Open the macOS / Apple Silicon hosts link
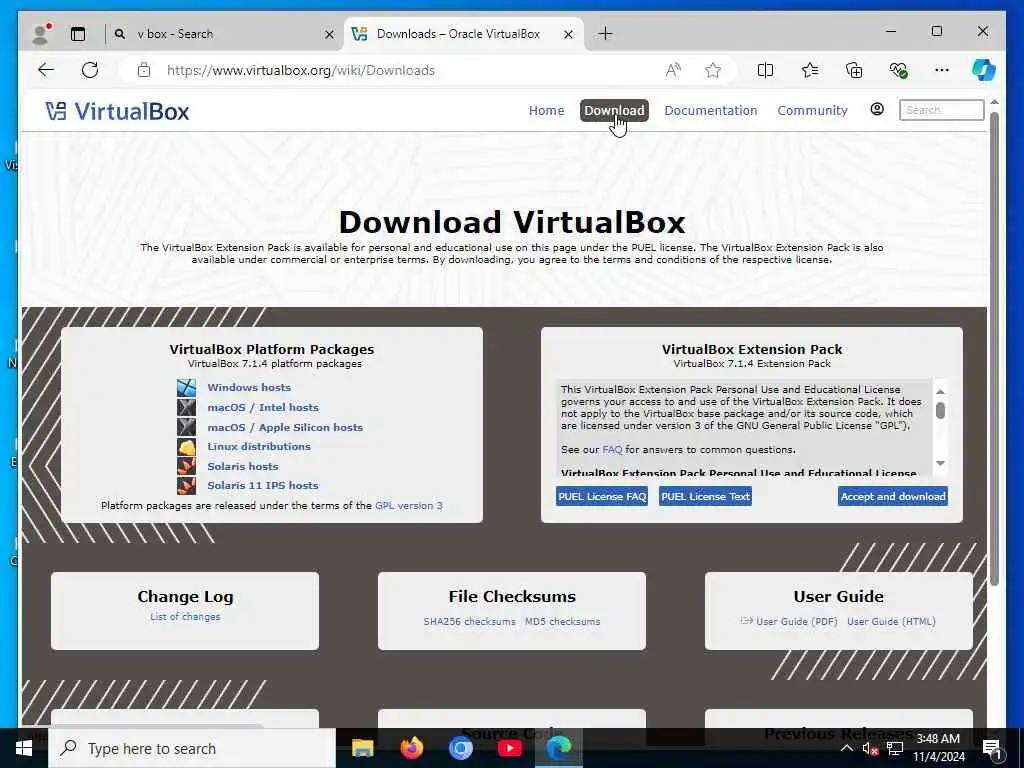 pyautogui.click(x=285, y=427)
